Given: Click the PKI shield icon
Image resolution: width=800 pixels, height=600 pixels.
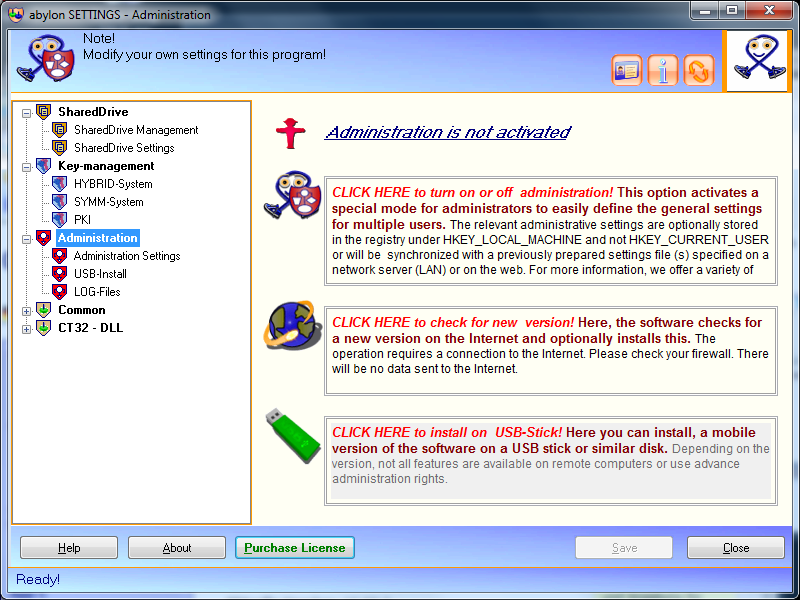Looking at the screenshot, I should click(x=60, y=219).
